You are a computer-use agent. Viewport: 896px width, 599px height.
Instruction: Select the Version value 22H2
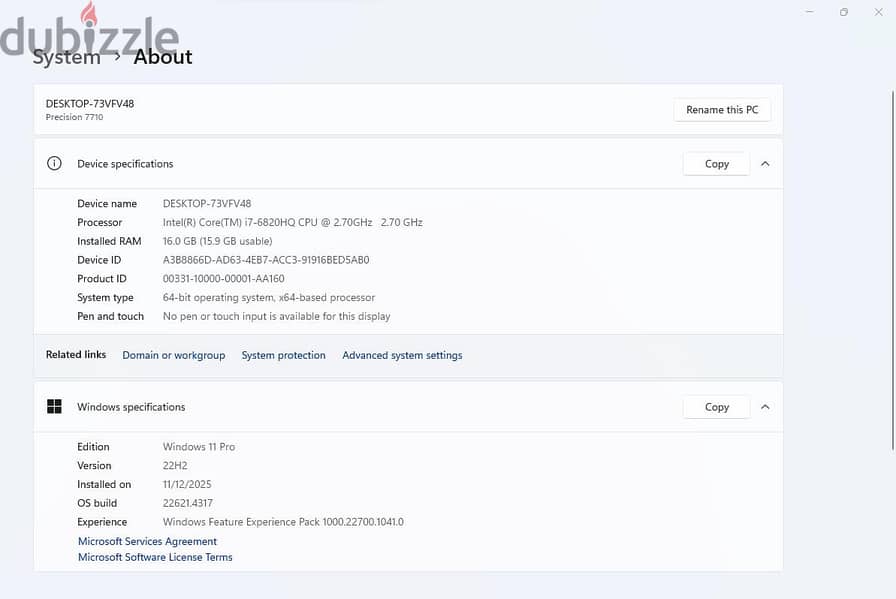175,466
